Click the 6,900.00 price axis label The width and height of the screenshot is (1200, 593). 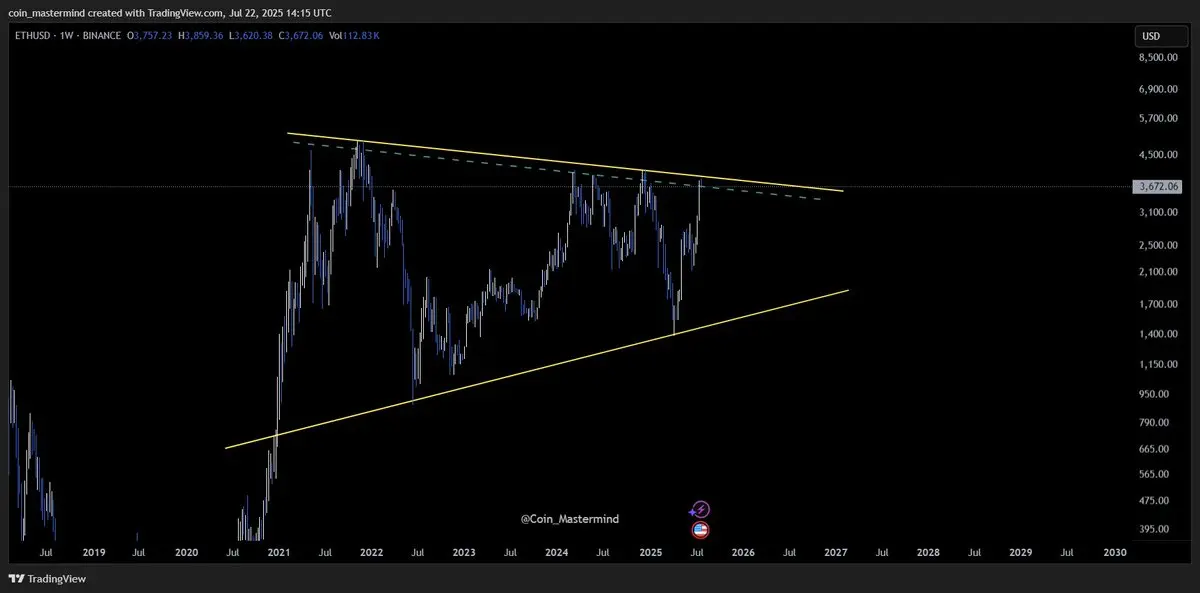[1158, 89]
